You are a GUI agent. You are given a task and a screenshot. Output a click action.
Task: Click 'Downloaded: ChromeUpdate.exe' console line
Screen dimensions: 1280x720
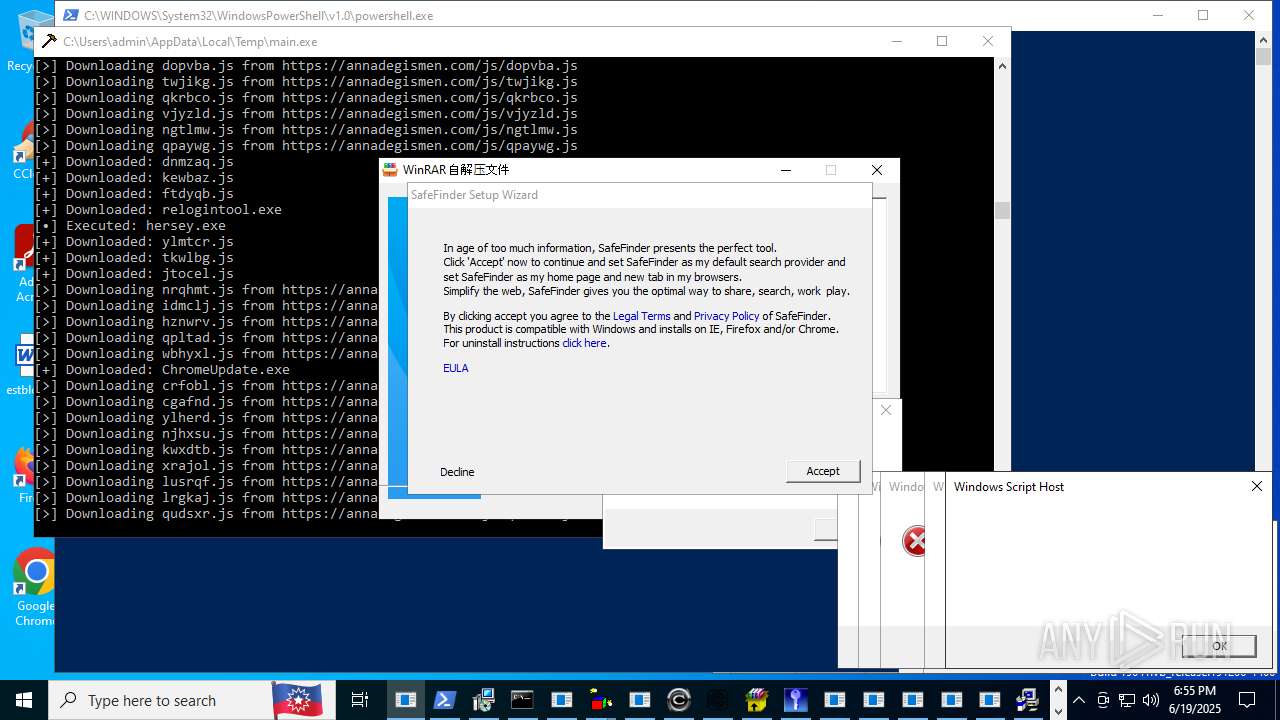click(x=162, y=370)
